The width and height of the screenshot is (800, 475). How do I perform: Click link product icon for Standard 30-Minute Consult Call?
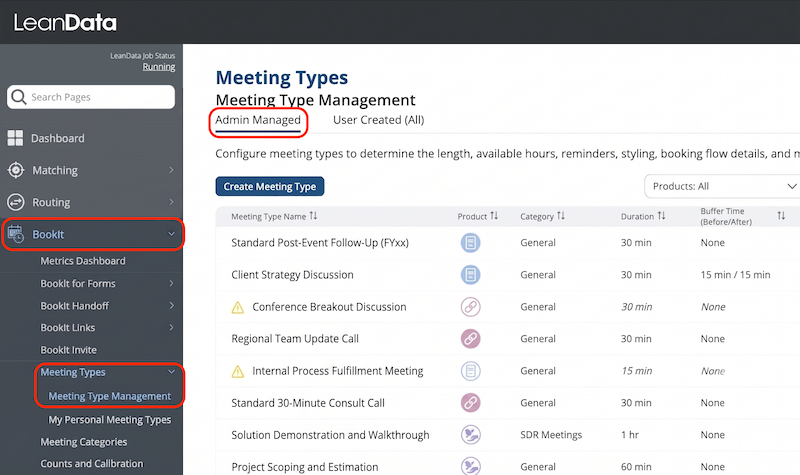coord(470,403)
